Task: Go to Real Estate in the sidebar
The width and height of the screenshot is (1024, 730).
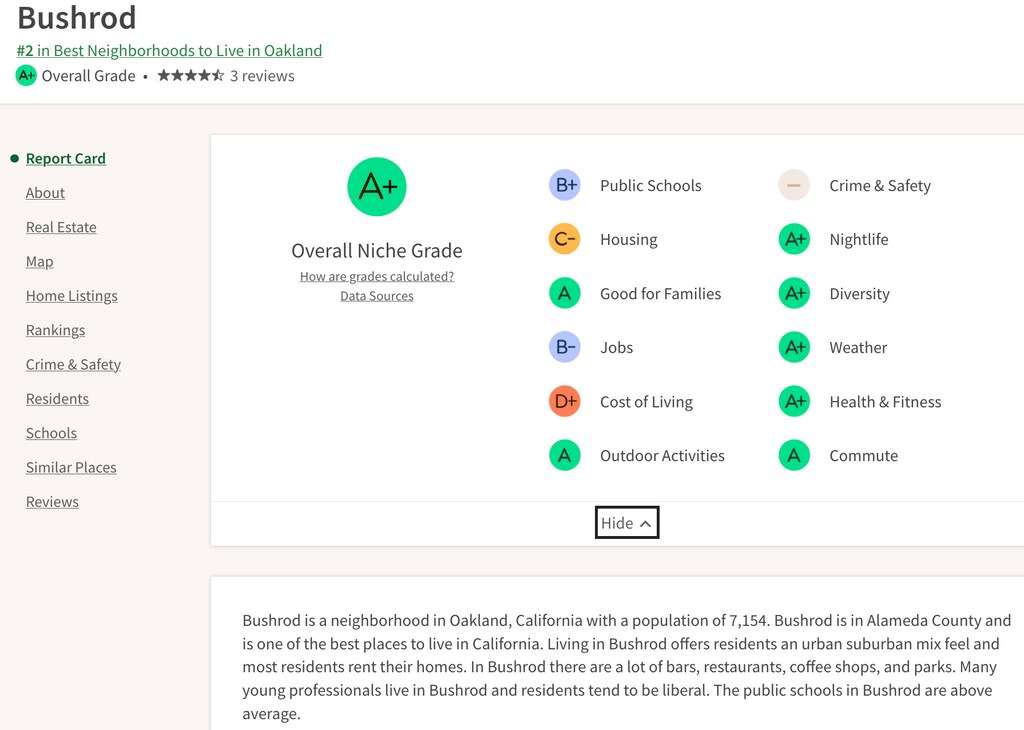Action: (61, 227)
